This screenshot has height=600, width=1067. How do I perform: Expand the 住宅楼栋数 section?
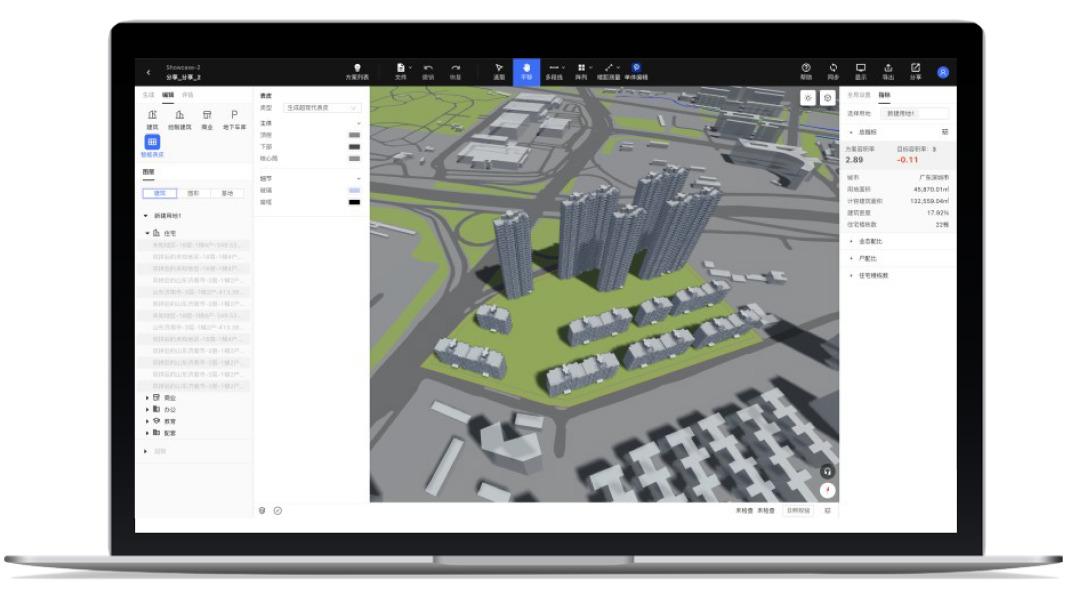click(851, 276)
